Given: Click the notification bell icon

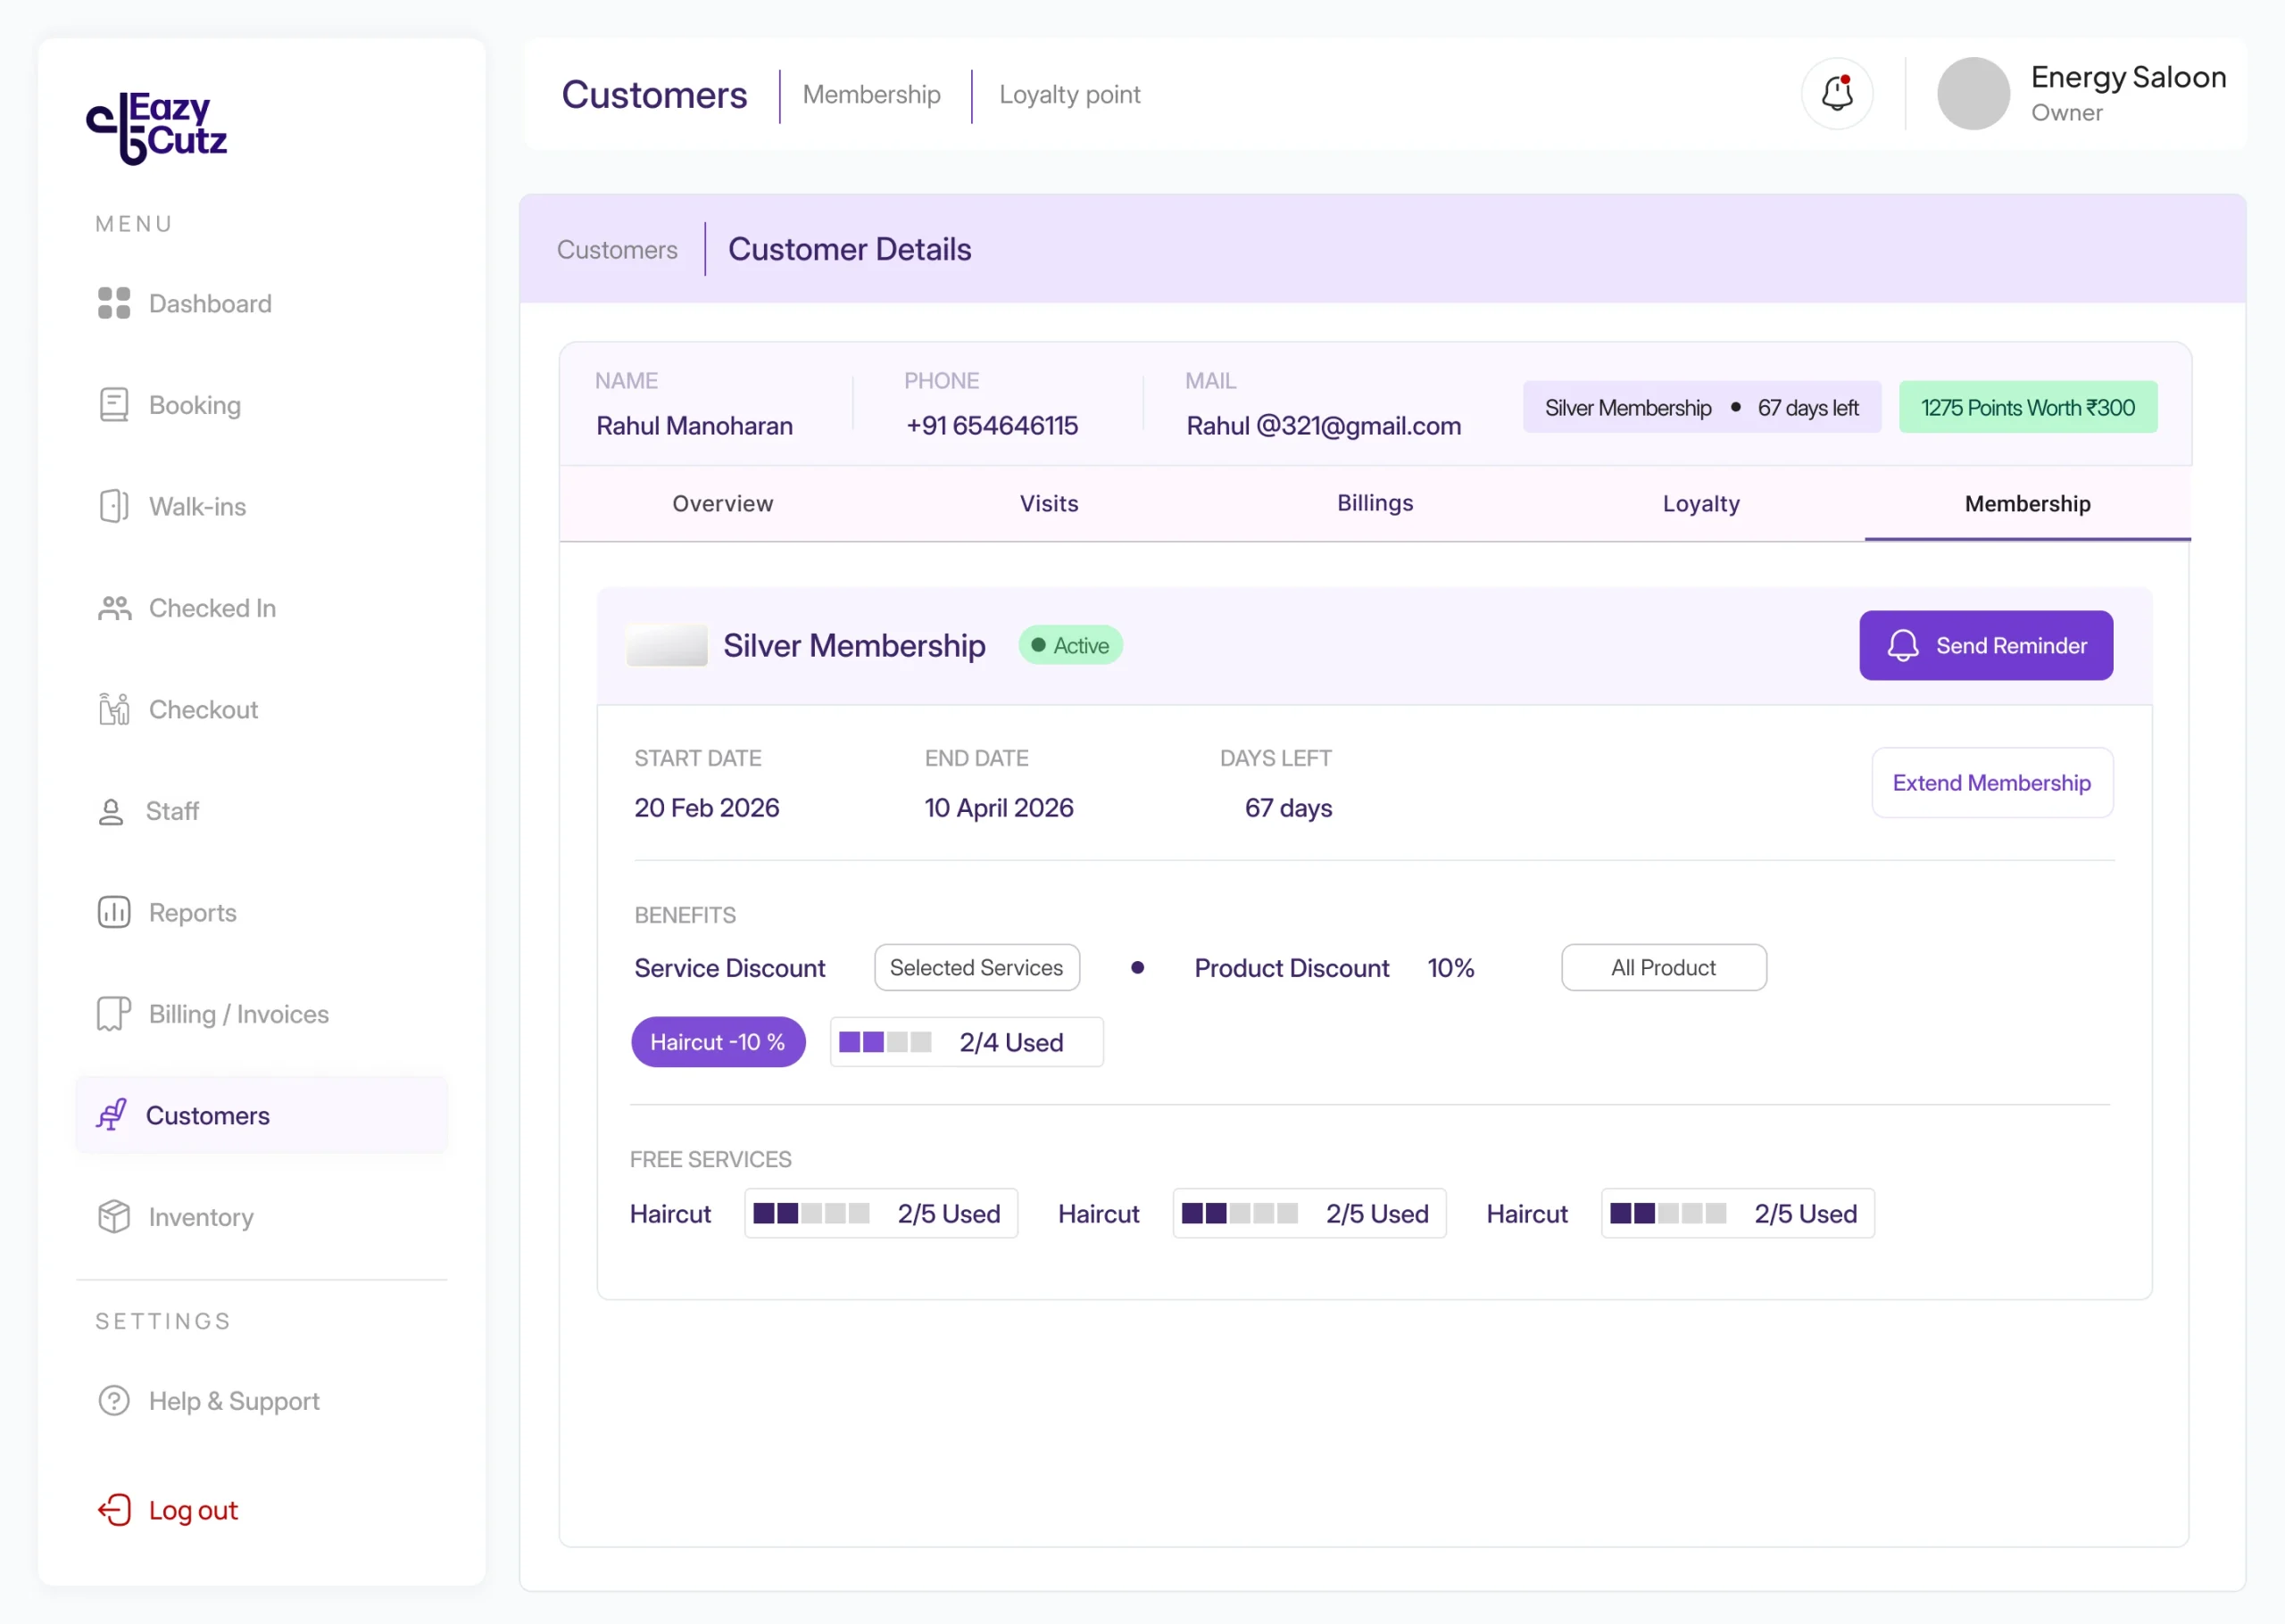Looking at the screenshot, I should click(x=1837, y=94).
